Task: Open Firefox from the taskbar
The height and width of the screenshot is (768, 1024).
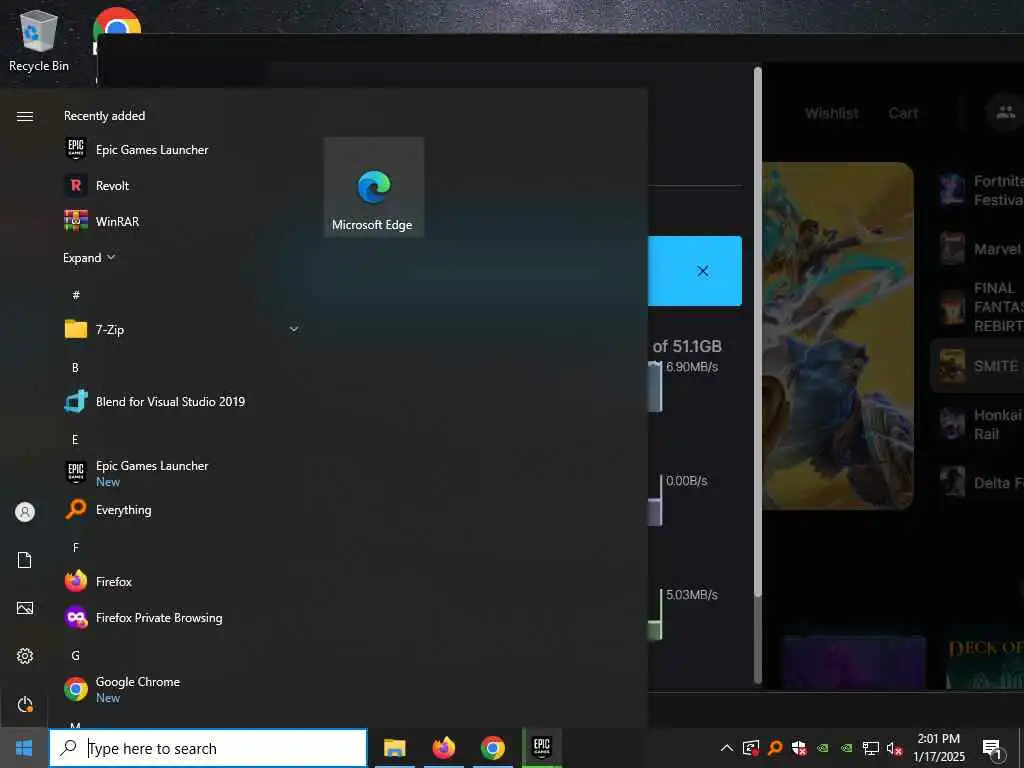Action: pos(443,748)
